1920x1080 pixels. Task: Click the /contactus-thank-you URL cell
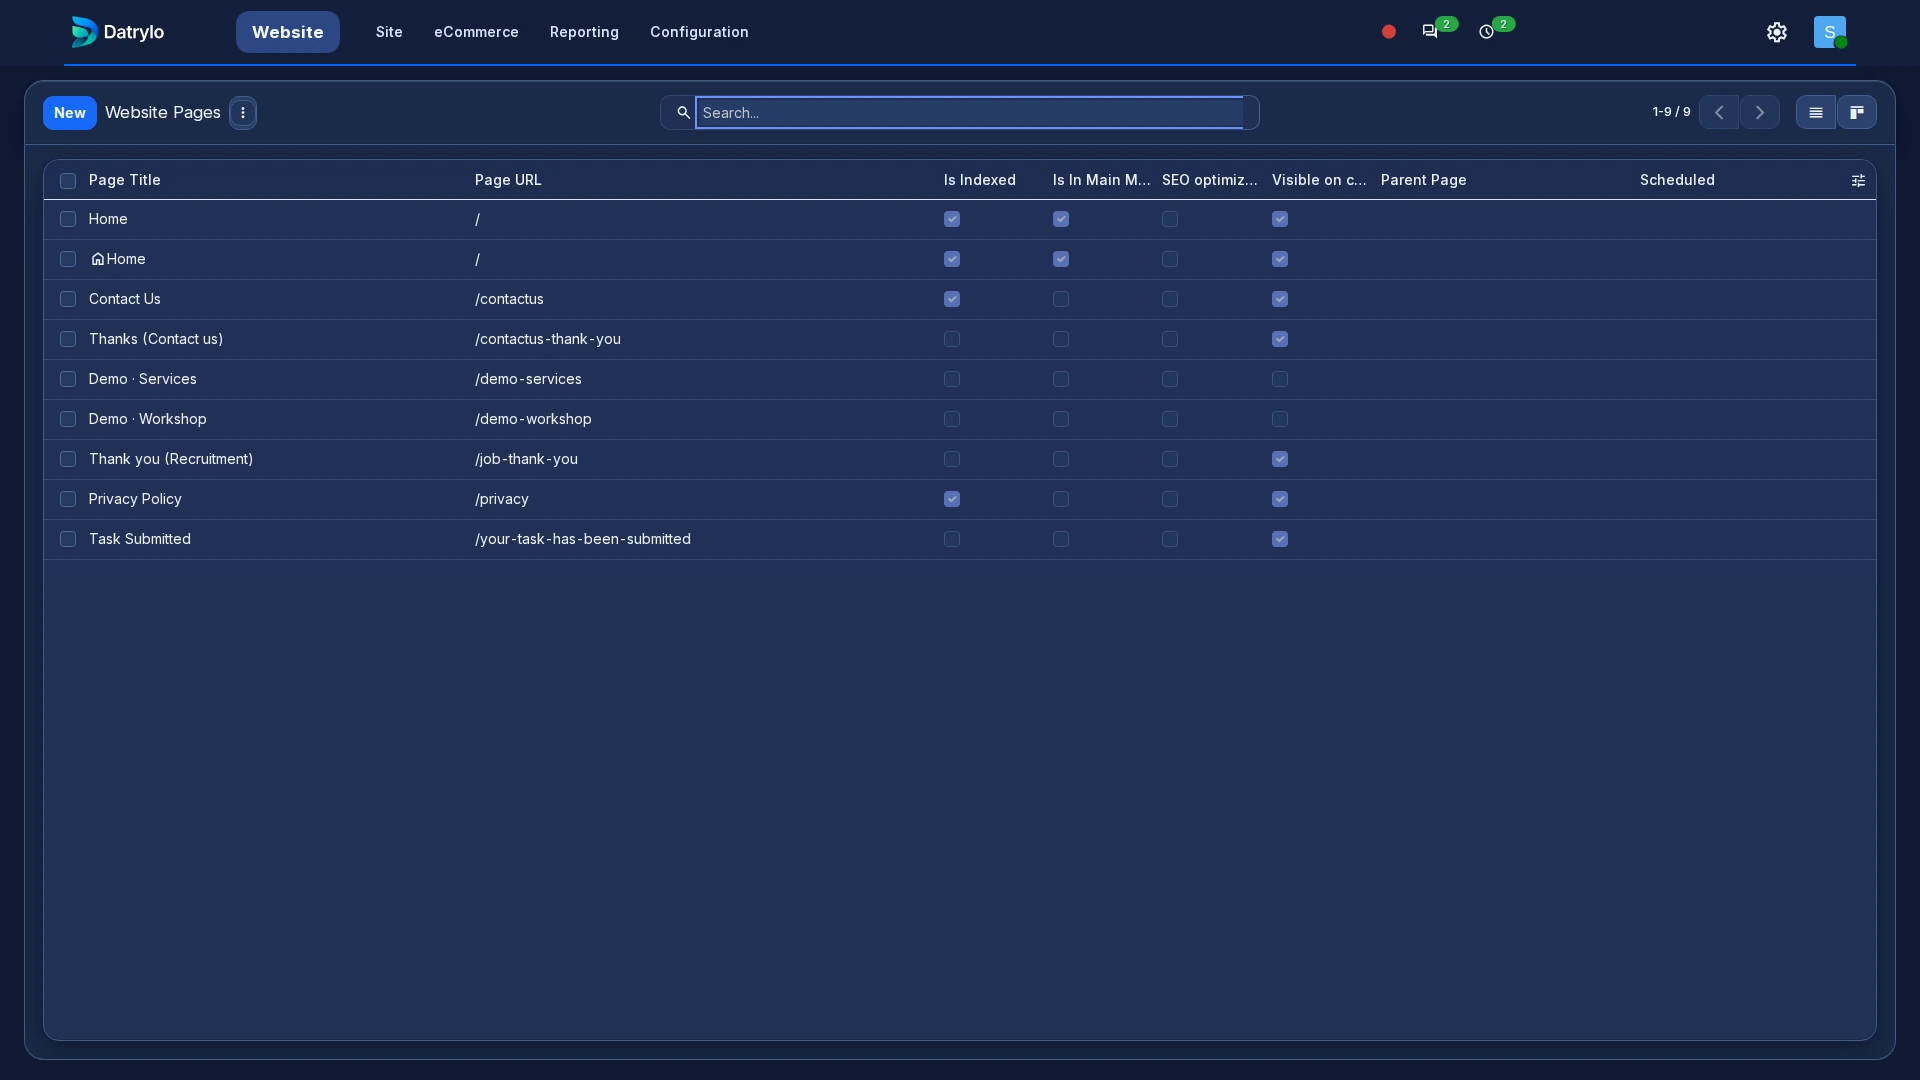coord(548,339)
